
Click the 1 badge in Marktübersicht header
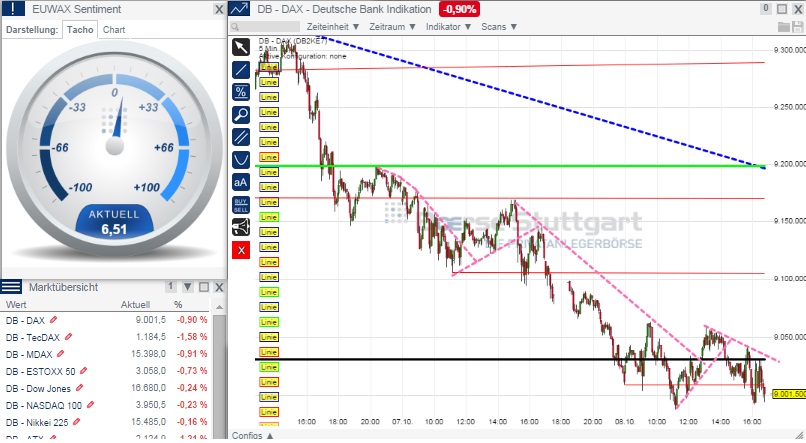coord(171,286)
